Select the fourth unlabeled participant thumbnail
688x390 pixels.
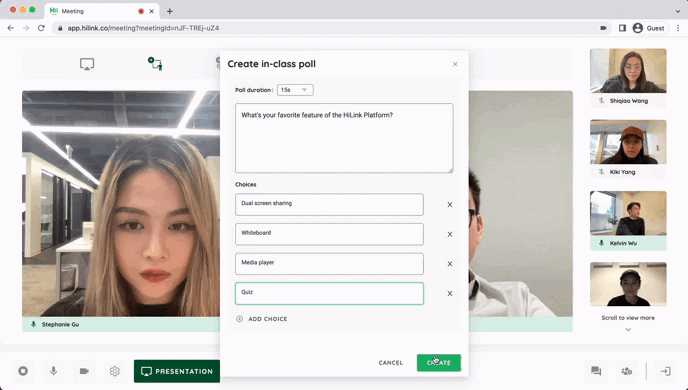coord(628,284)
